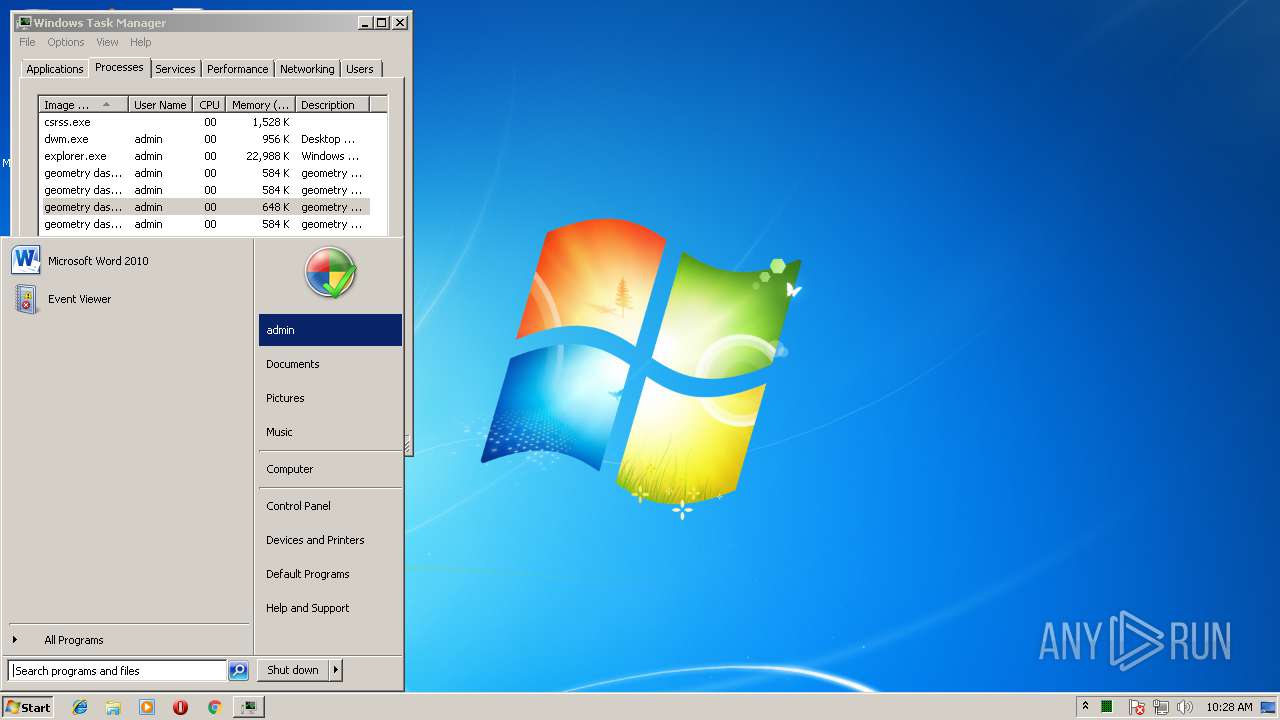This screenshot has height=720, width=1280.
Task: Expand All Programs list
Action: pyautogui.click(x=128, y=640)
